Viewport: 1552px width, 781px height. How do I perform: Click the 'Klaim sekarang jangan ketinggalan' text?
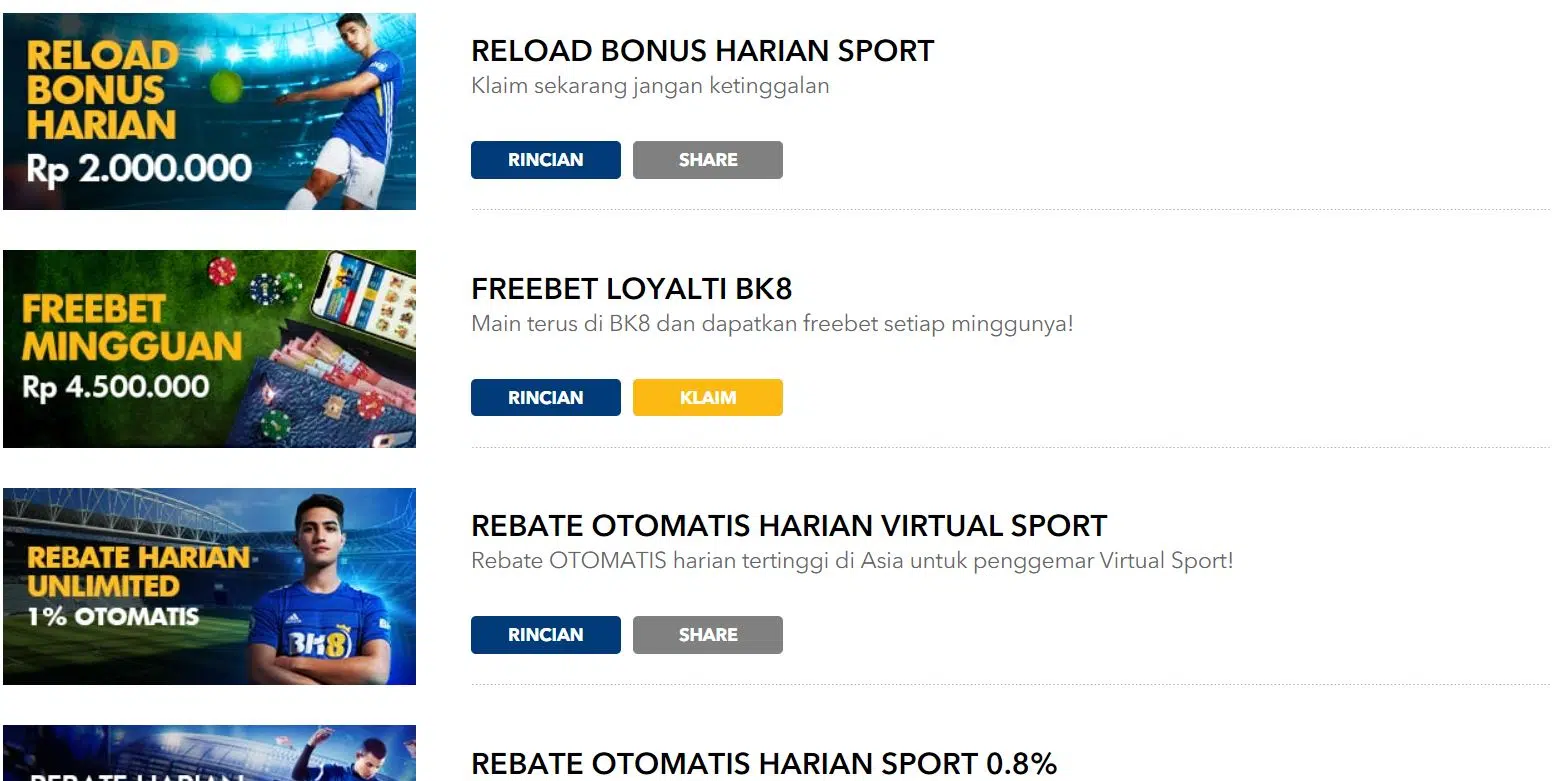[x=650, y=86]
